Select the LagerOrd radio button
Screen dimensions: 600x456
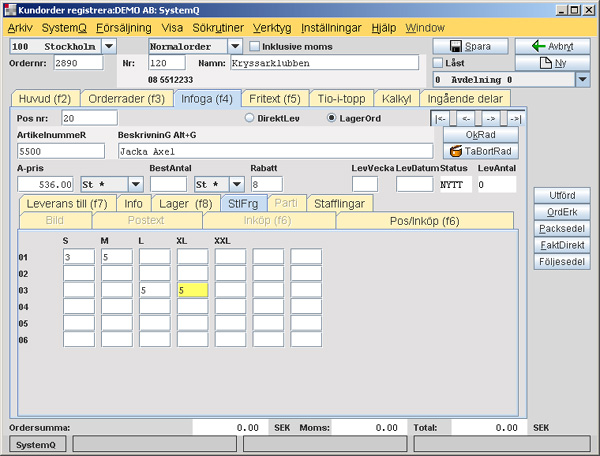[x=331, y=118]
